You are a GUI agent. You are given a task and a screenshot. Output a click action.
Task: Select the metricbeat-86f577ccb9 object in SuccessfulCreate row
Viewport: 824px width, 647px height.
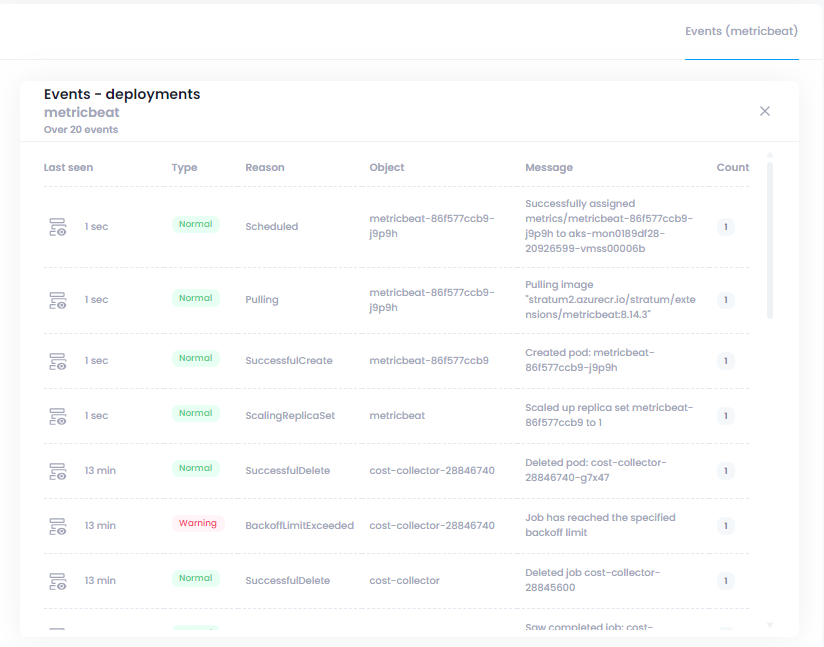(429, 360)
